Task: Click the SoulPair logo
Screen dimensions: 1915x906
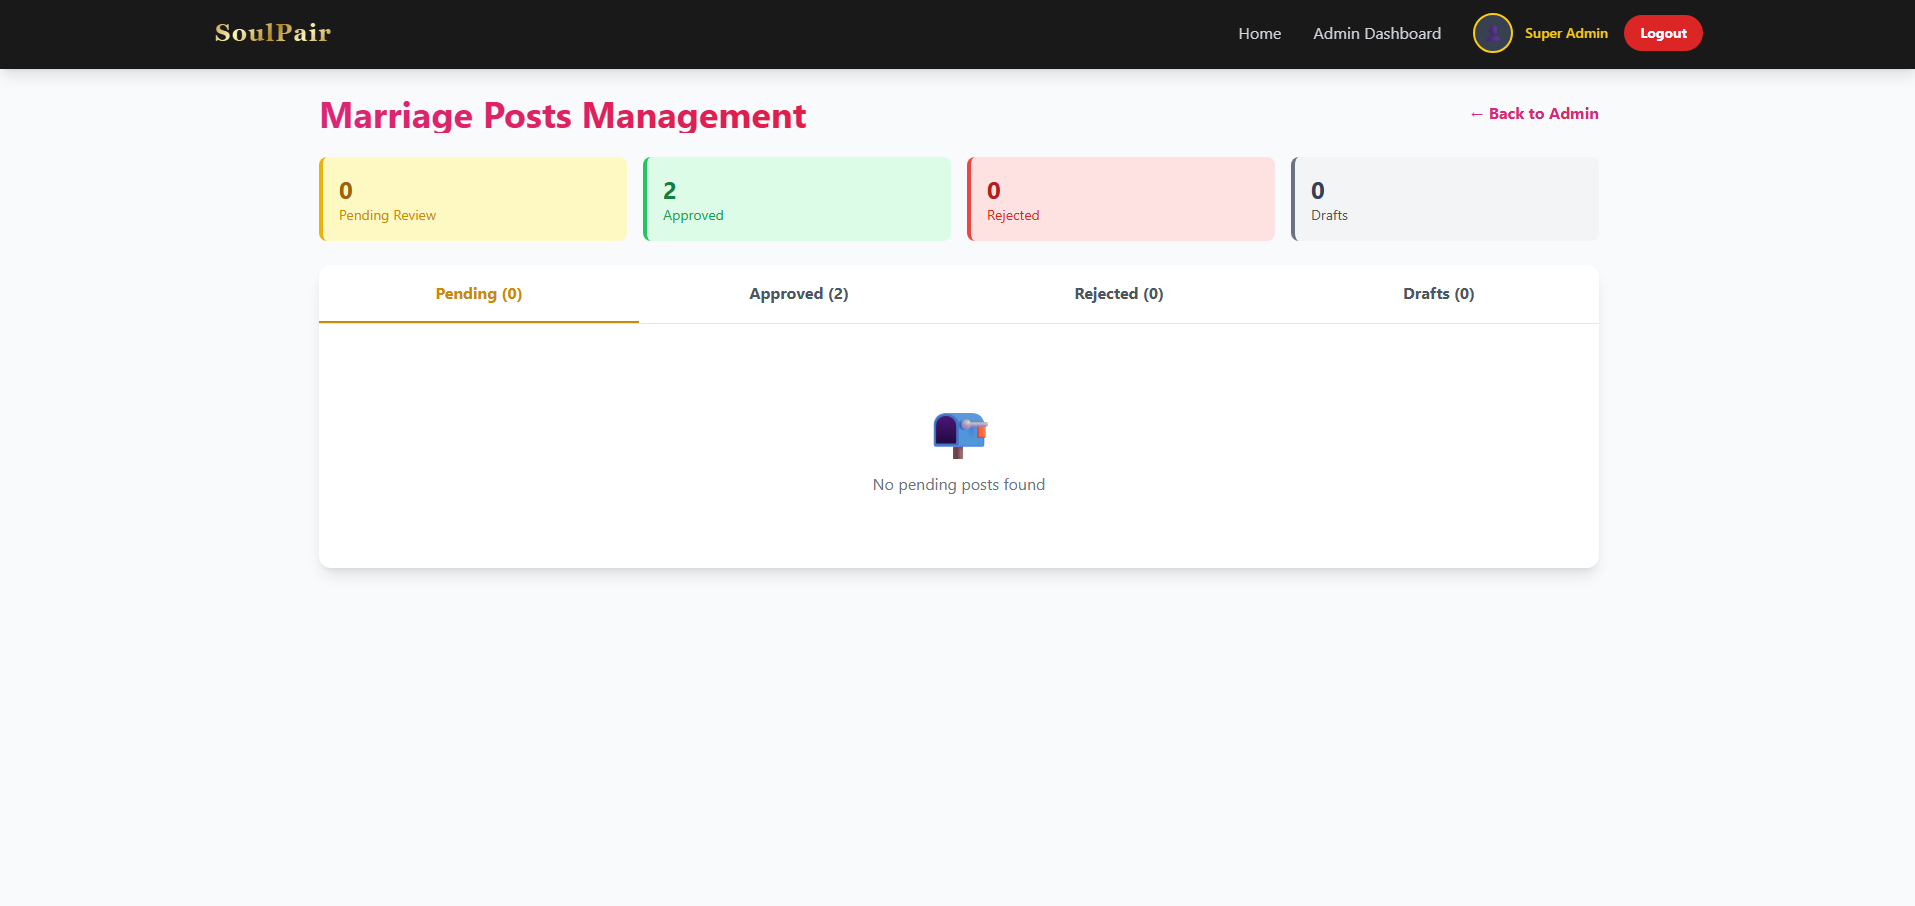Action: coord(273,33)
